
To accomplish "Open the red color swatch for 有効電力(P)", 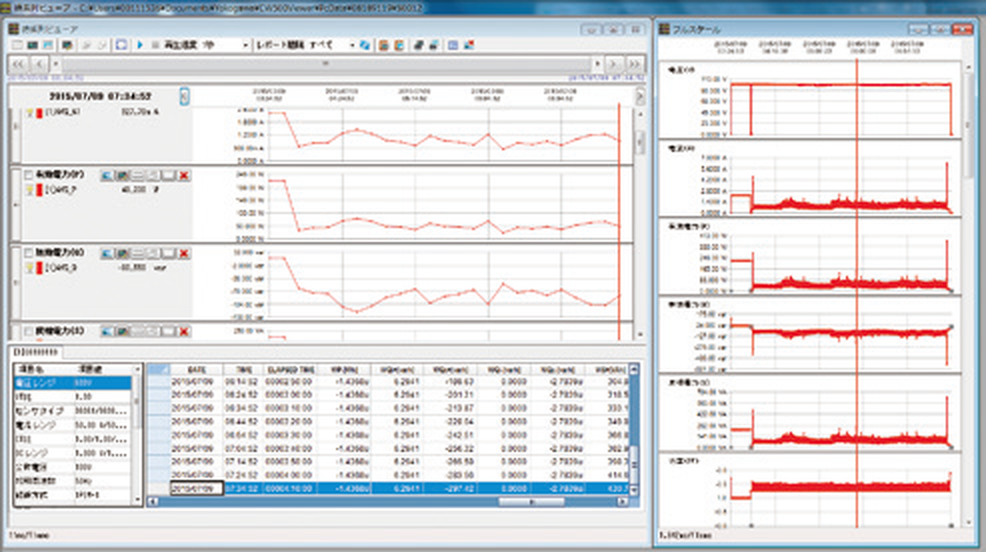I will click(40, 190).
